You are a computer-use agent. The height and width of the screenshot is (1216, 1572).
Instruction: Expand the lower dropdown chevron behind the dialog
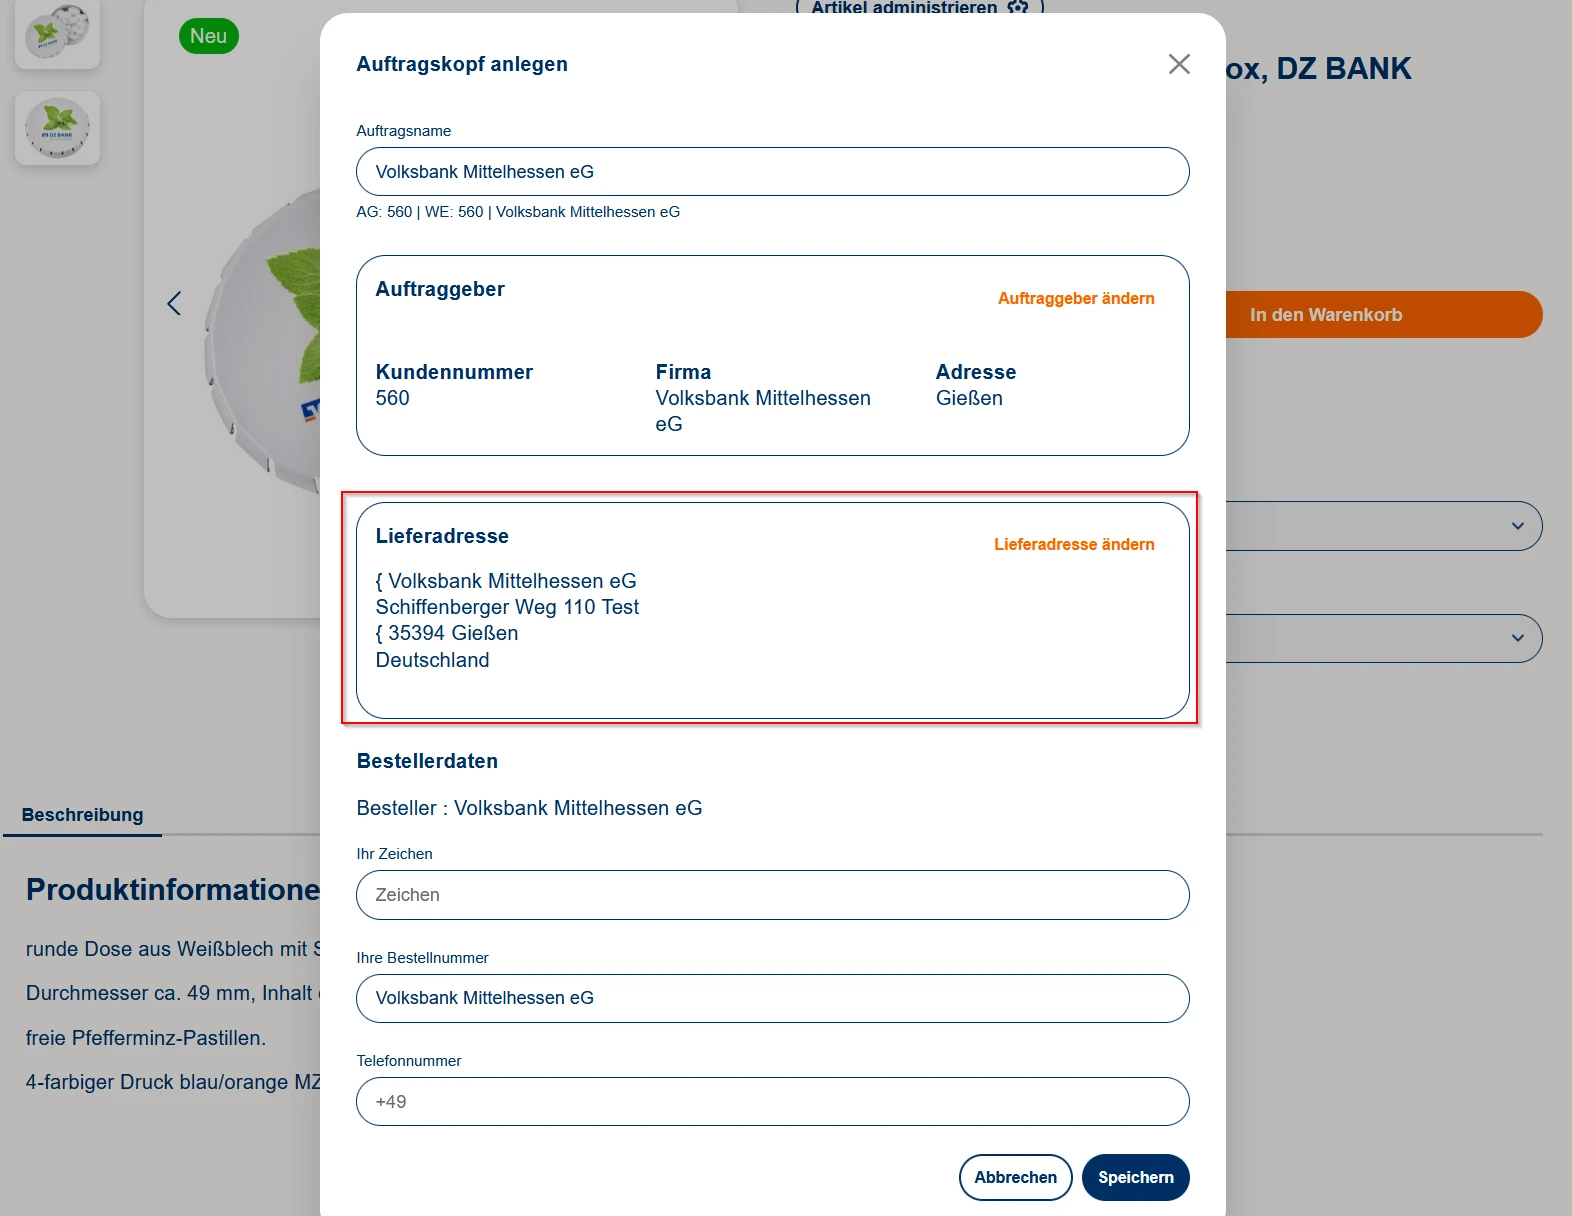coord(1517,638)
